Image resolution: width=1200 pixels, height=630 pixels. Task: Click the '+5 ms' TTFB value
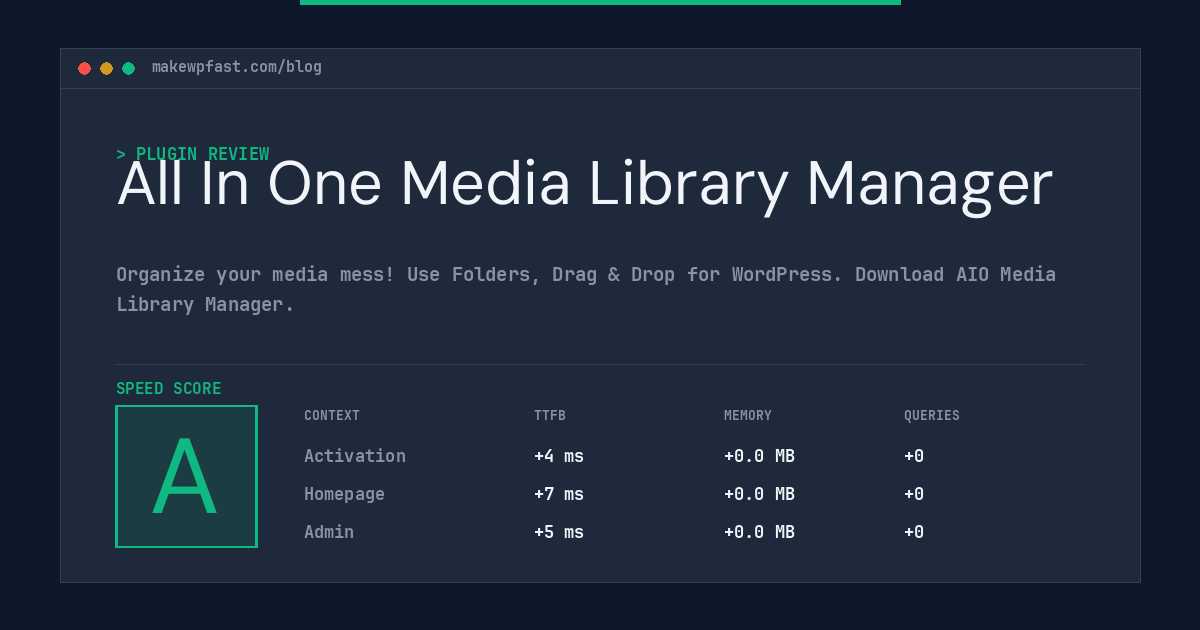pyautogui.click(x=559, y=532)
